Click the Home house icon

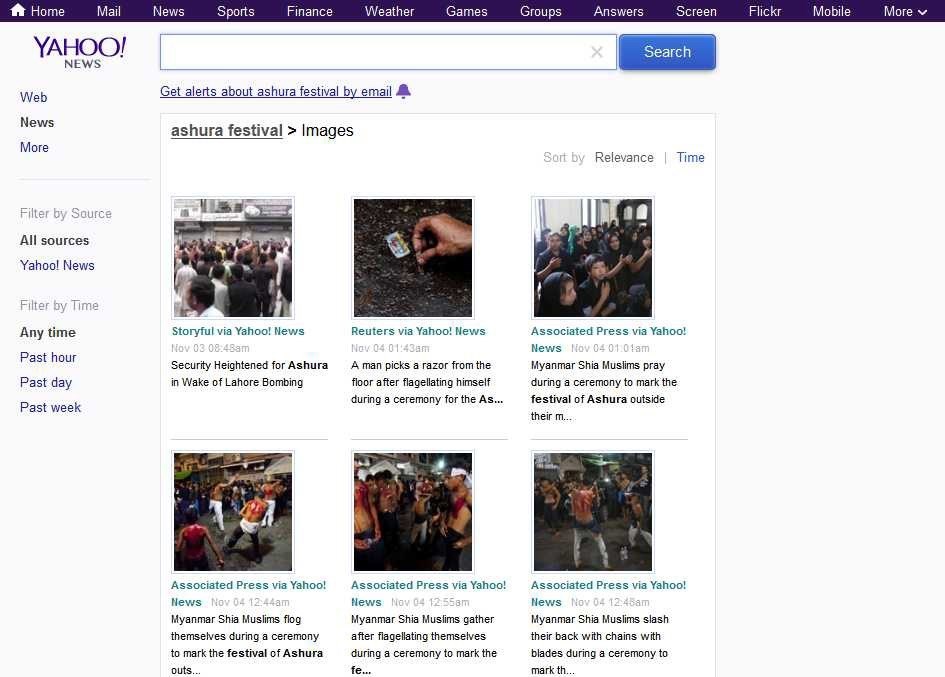(17, 11)
